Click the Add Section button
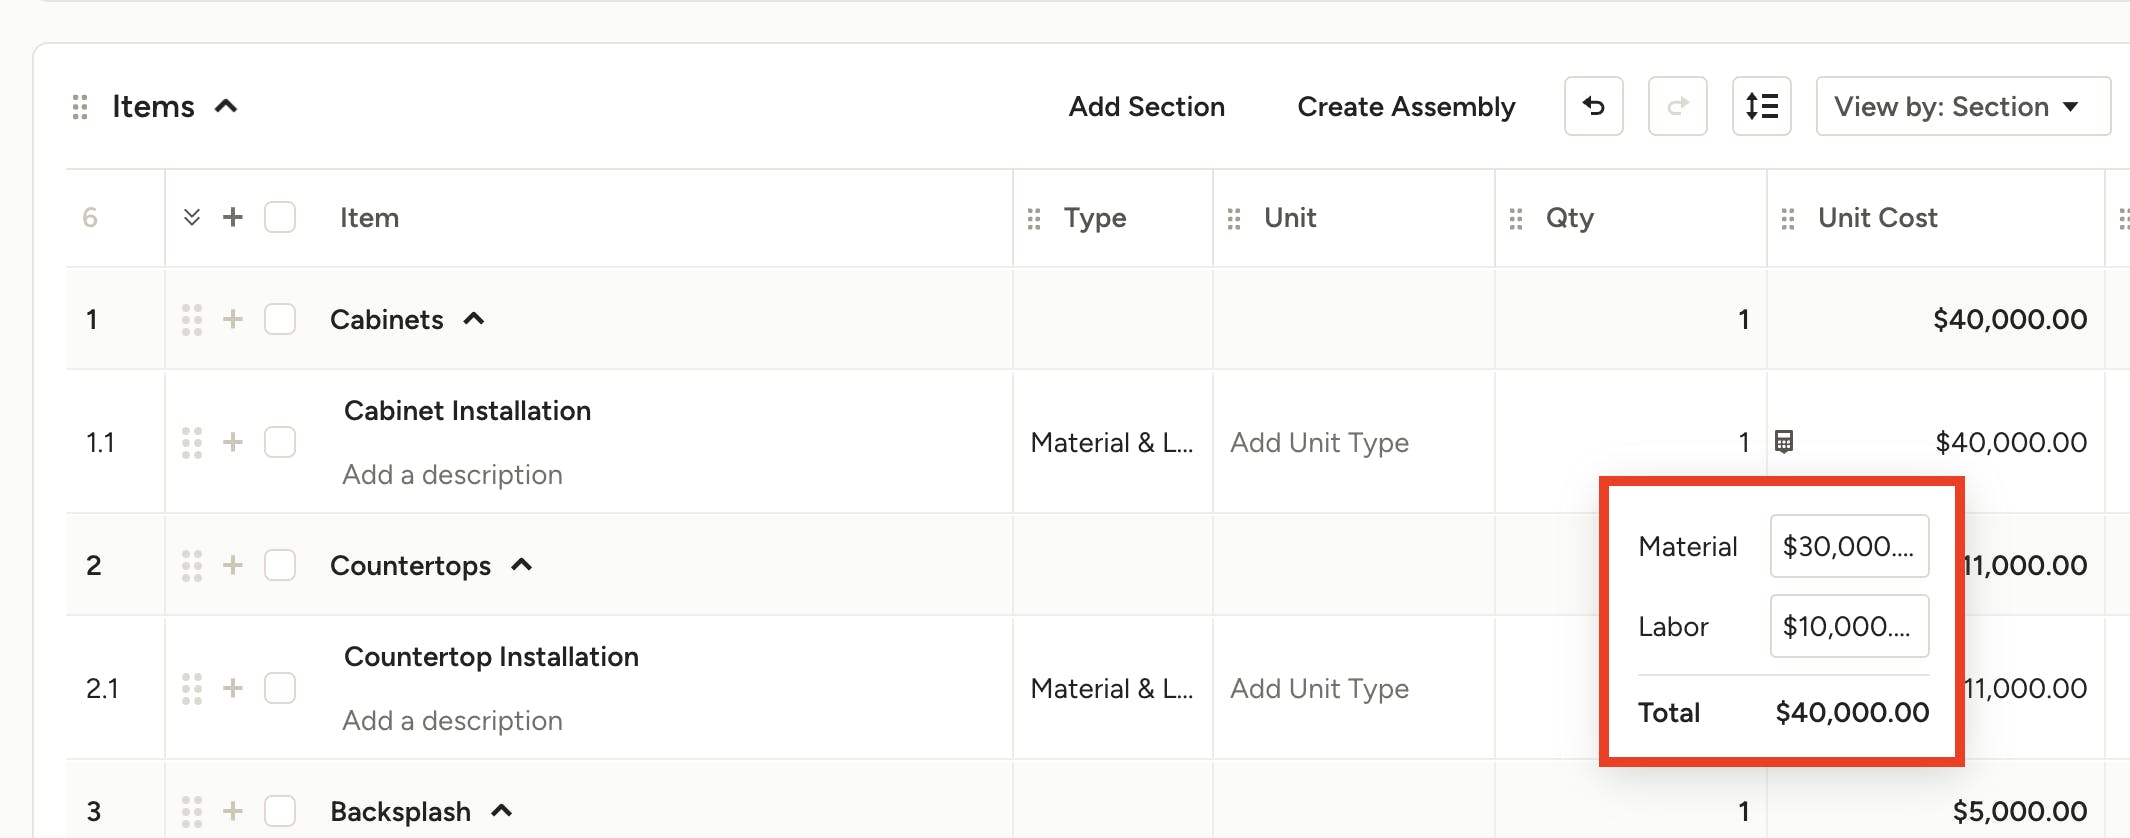The width and height of the screenshot is (2130, 838). [1146, 106]
